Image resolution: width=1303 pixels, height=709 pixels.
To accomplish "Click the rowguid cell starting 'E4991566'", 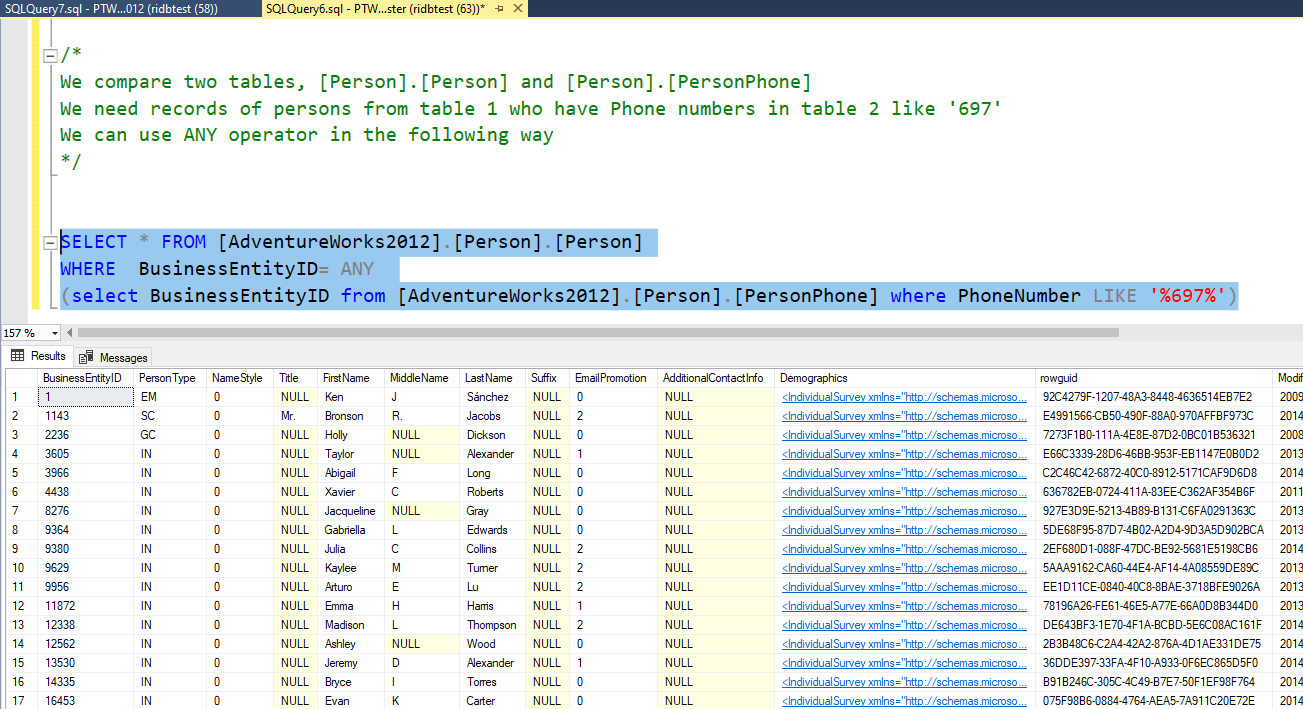I will [x=1155, y=416].
